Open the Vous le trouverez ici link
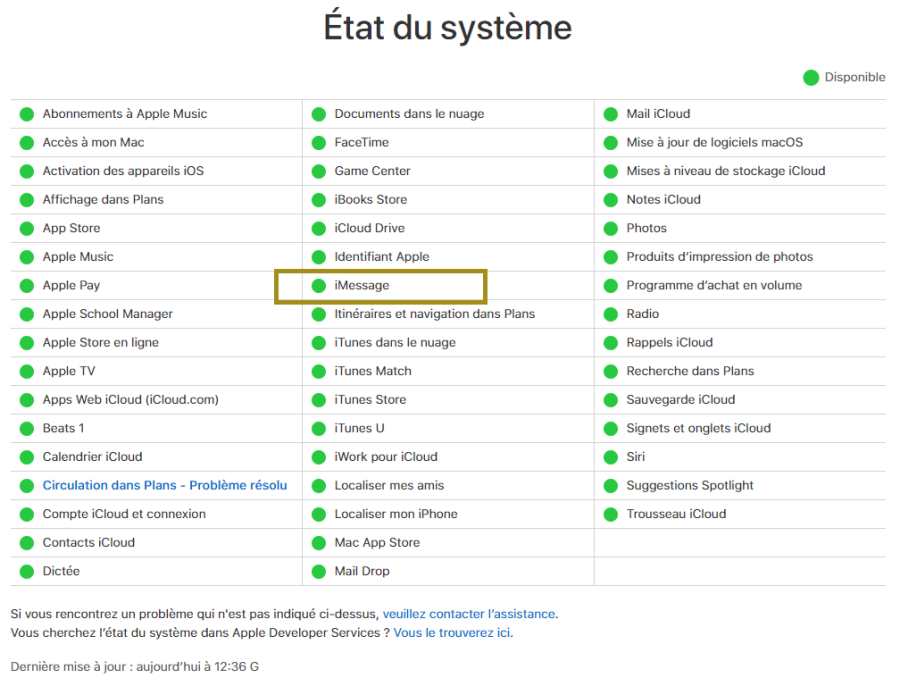The width and height of the screenshot is (900, 678). (x=452, y=633)
